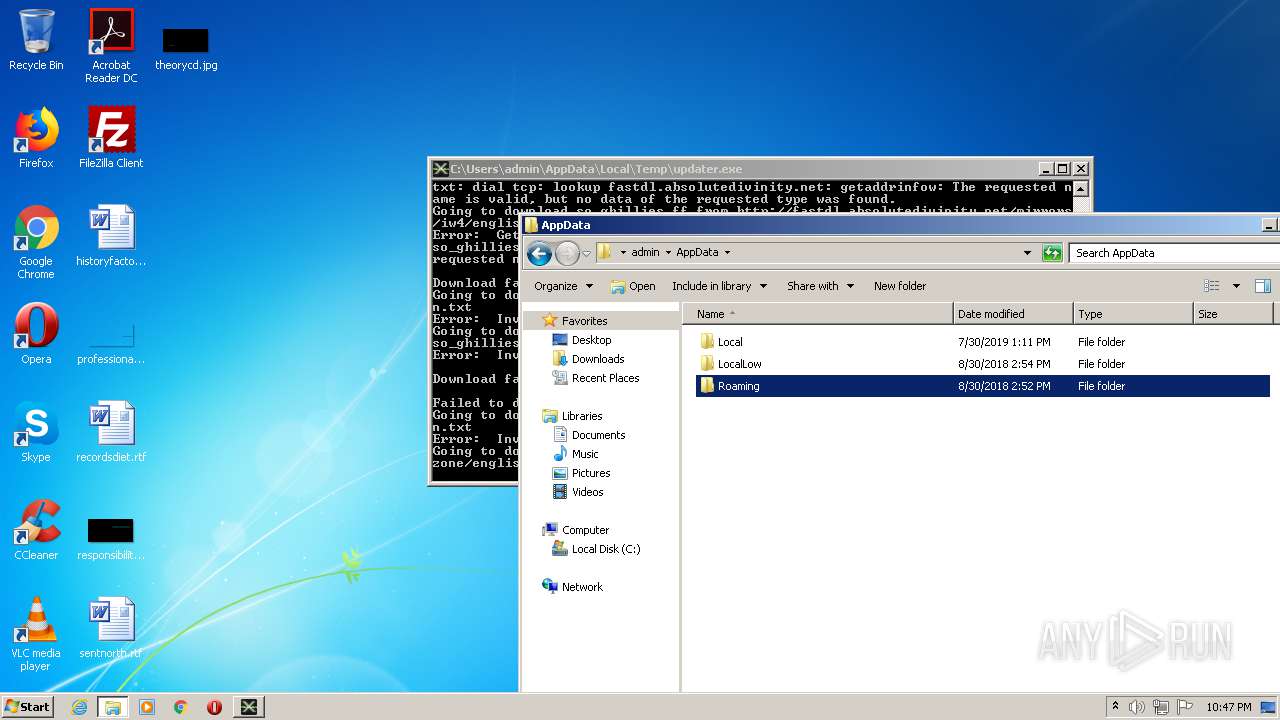Open recordsdiet.rtf document

111,433
